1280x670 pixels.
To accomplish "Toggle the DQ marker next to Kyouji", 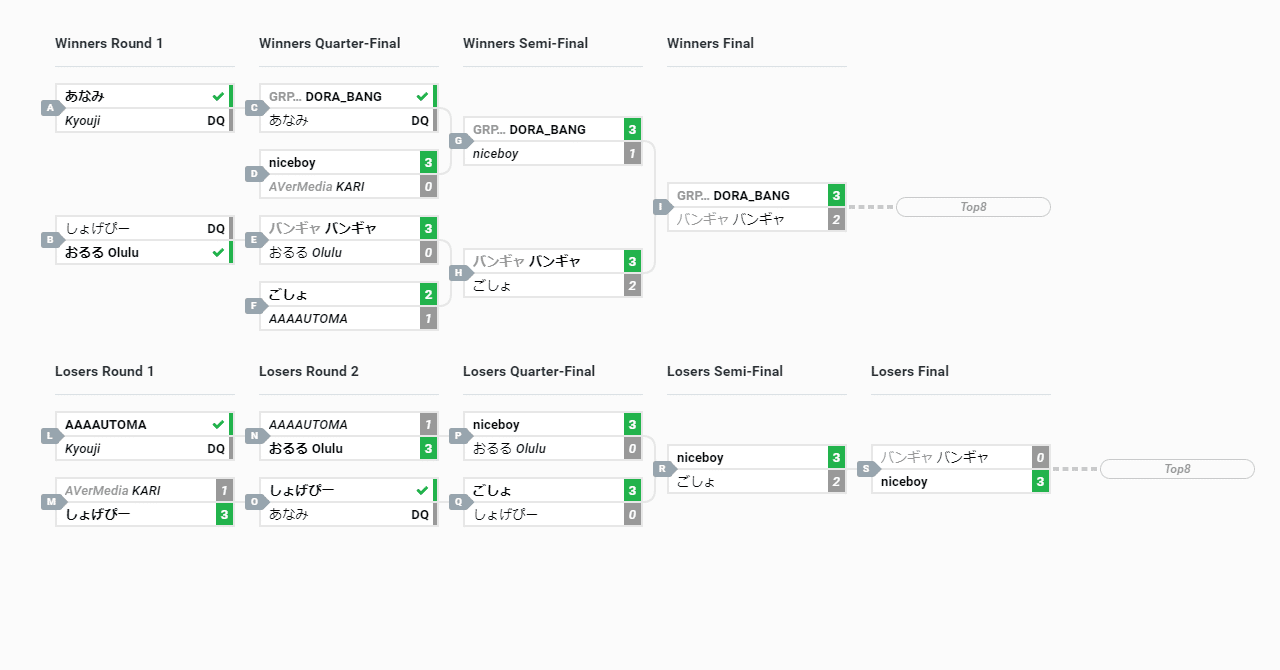I will point(216,120).
